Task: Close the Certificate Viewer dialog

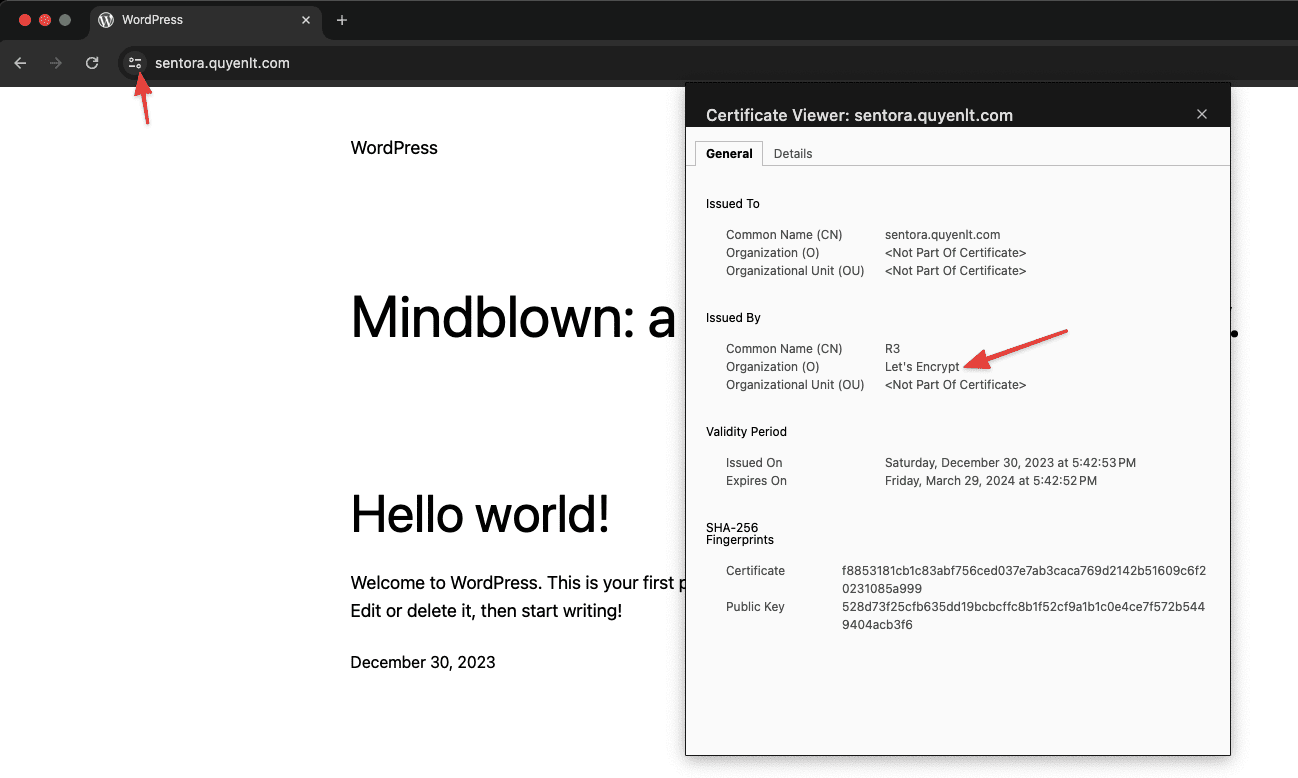Action: tap(1202, 114)
